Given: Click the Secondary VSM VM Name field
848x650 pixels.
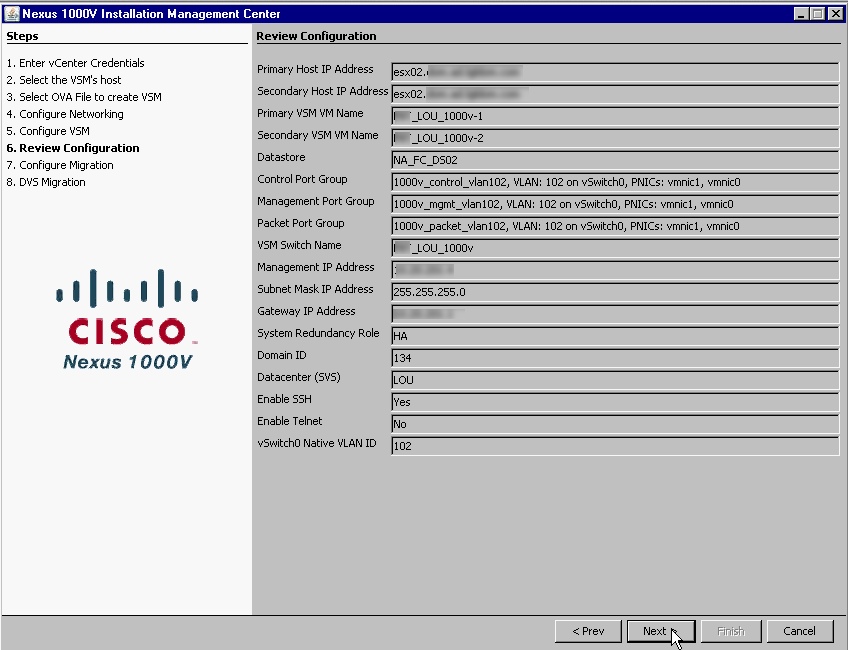Looking at the screenshot, I should pyautogui.click(x=615, y=138).
